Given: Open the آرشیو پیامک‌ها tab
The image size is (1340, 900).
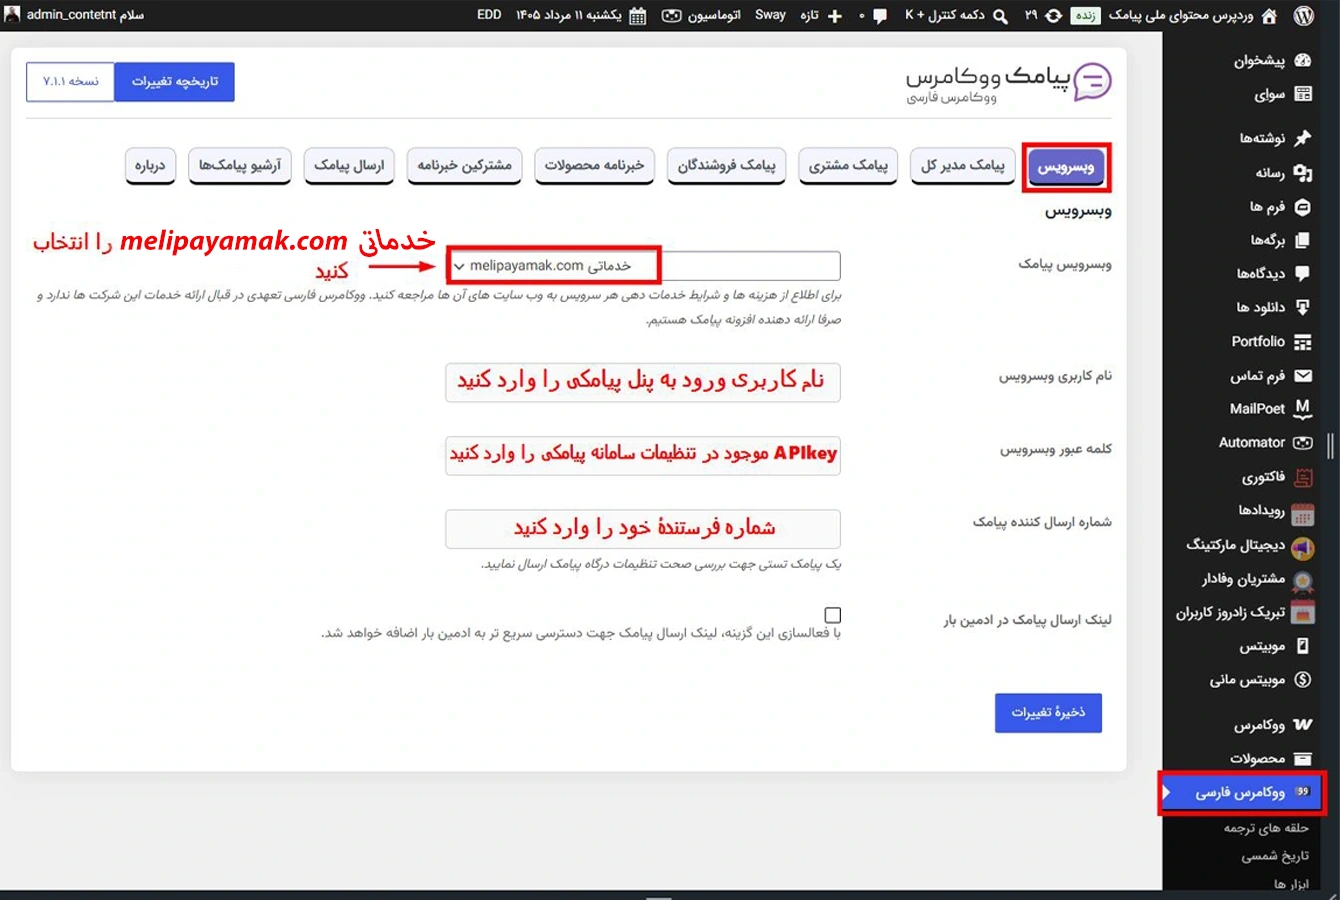Looking at the screenshot, I should click(240, 166).
